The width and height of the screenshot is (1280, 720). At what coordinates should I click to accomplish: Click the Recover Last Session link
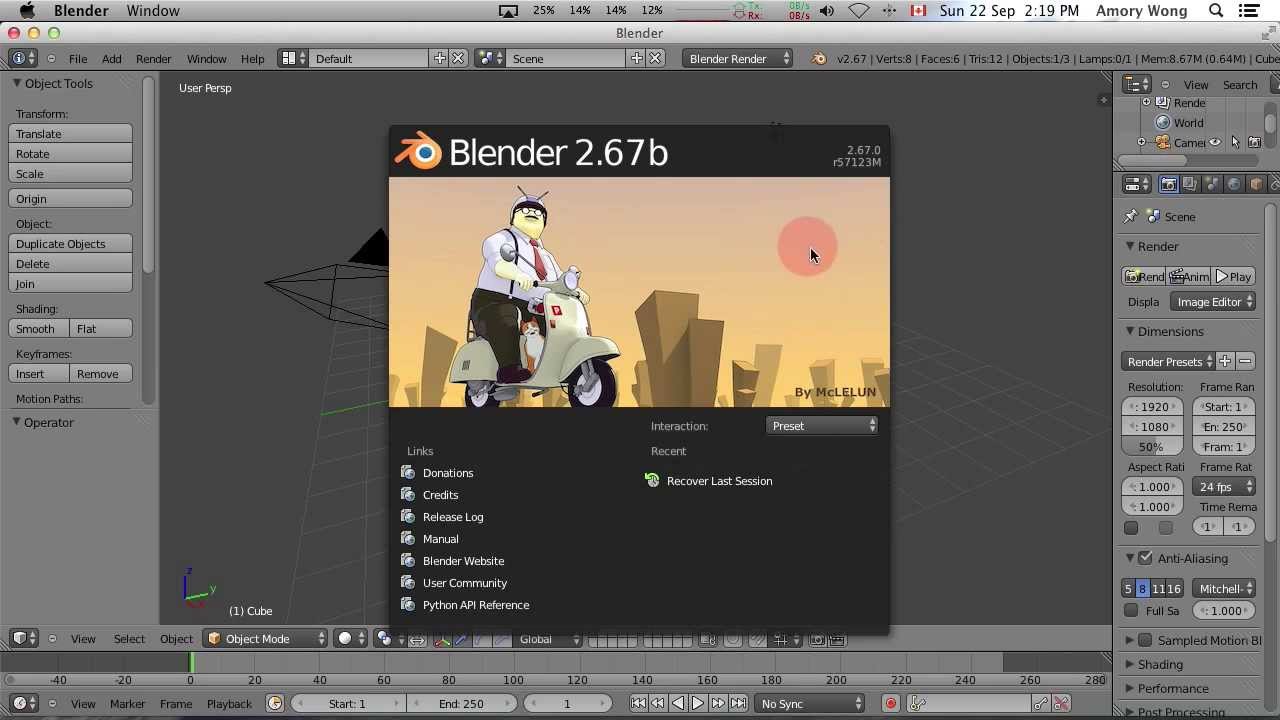pyautogui.click(x=719, y=481)
